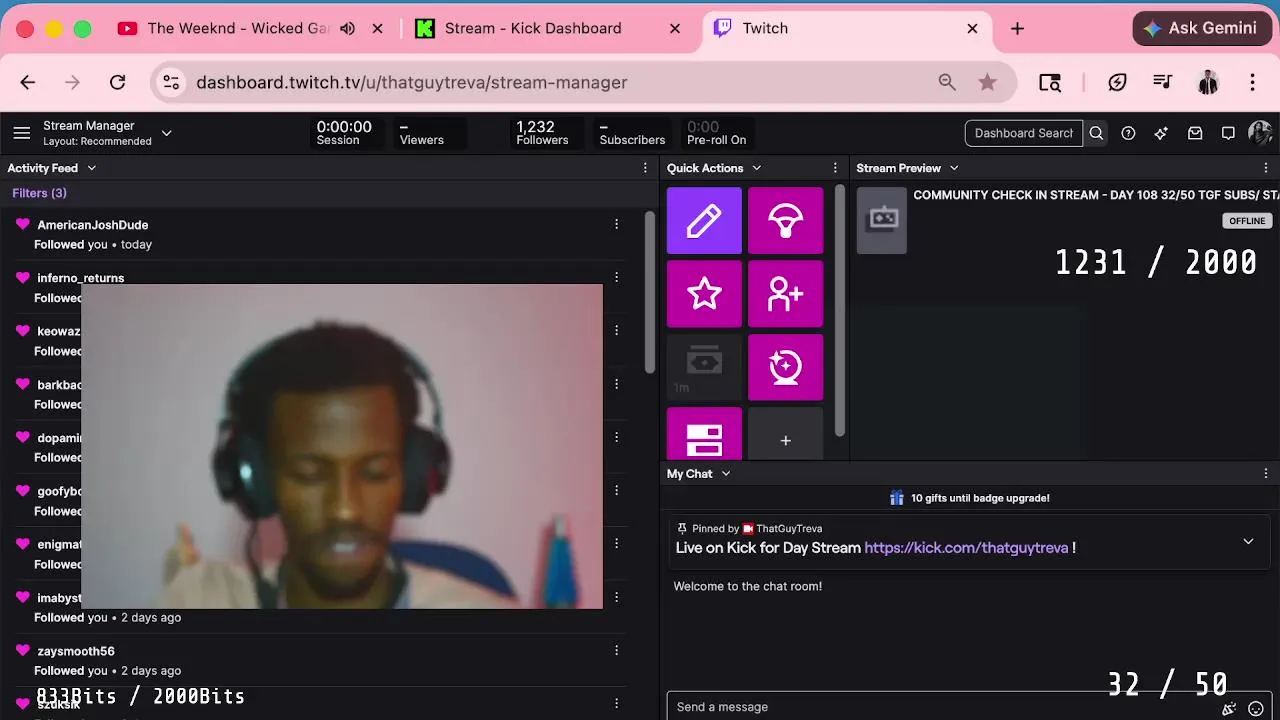Expand the Stream Preview dropdown
The width and height of the screenshot is (1280, 720).
954,168
